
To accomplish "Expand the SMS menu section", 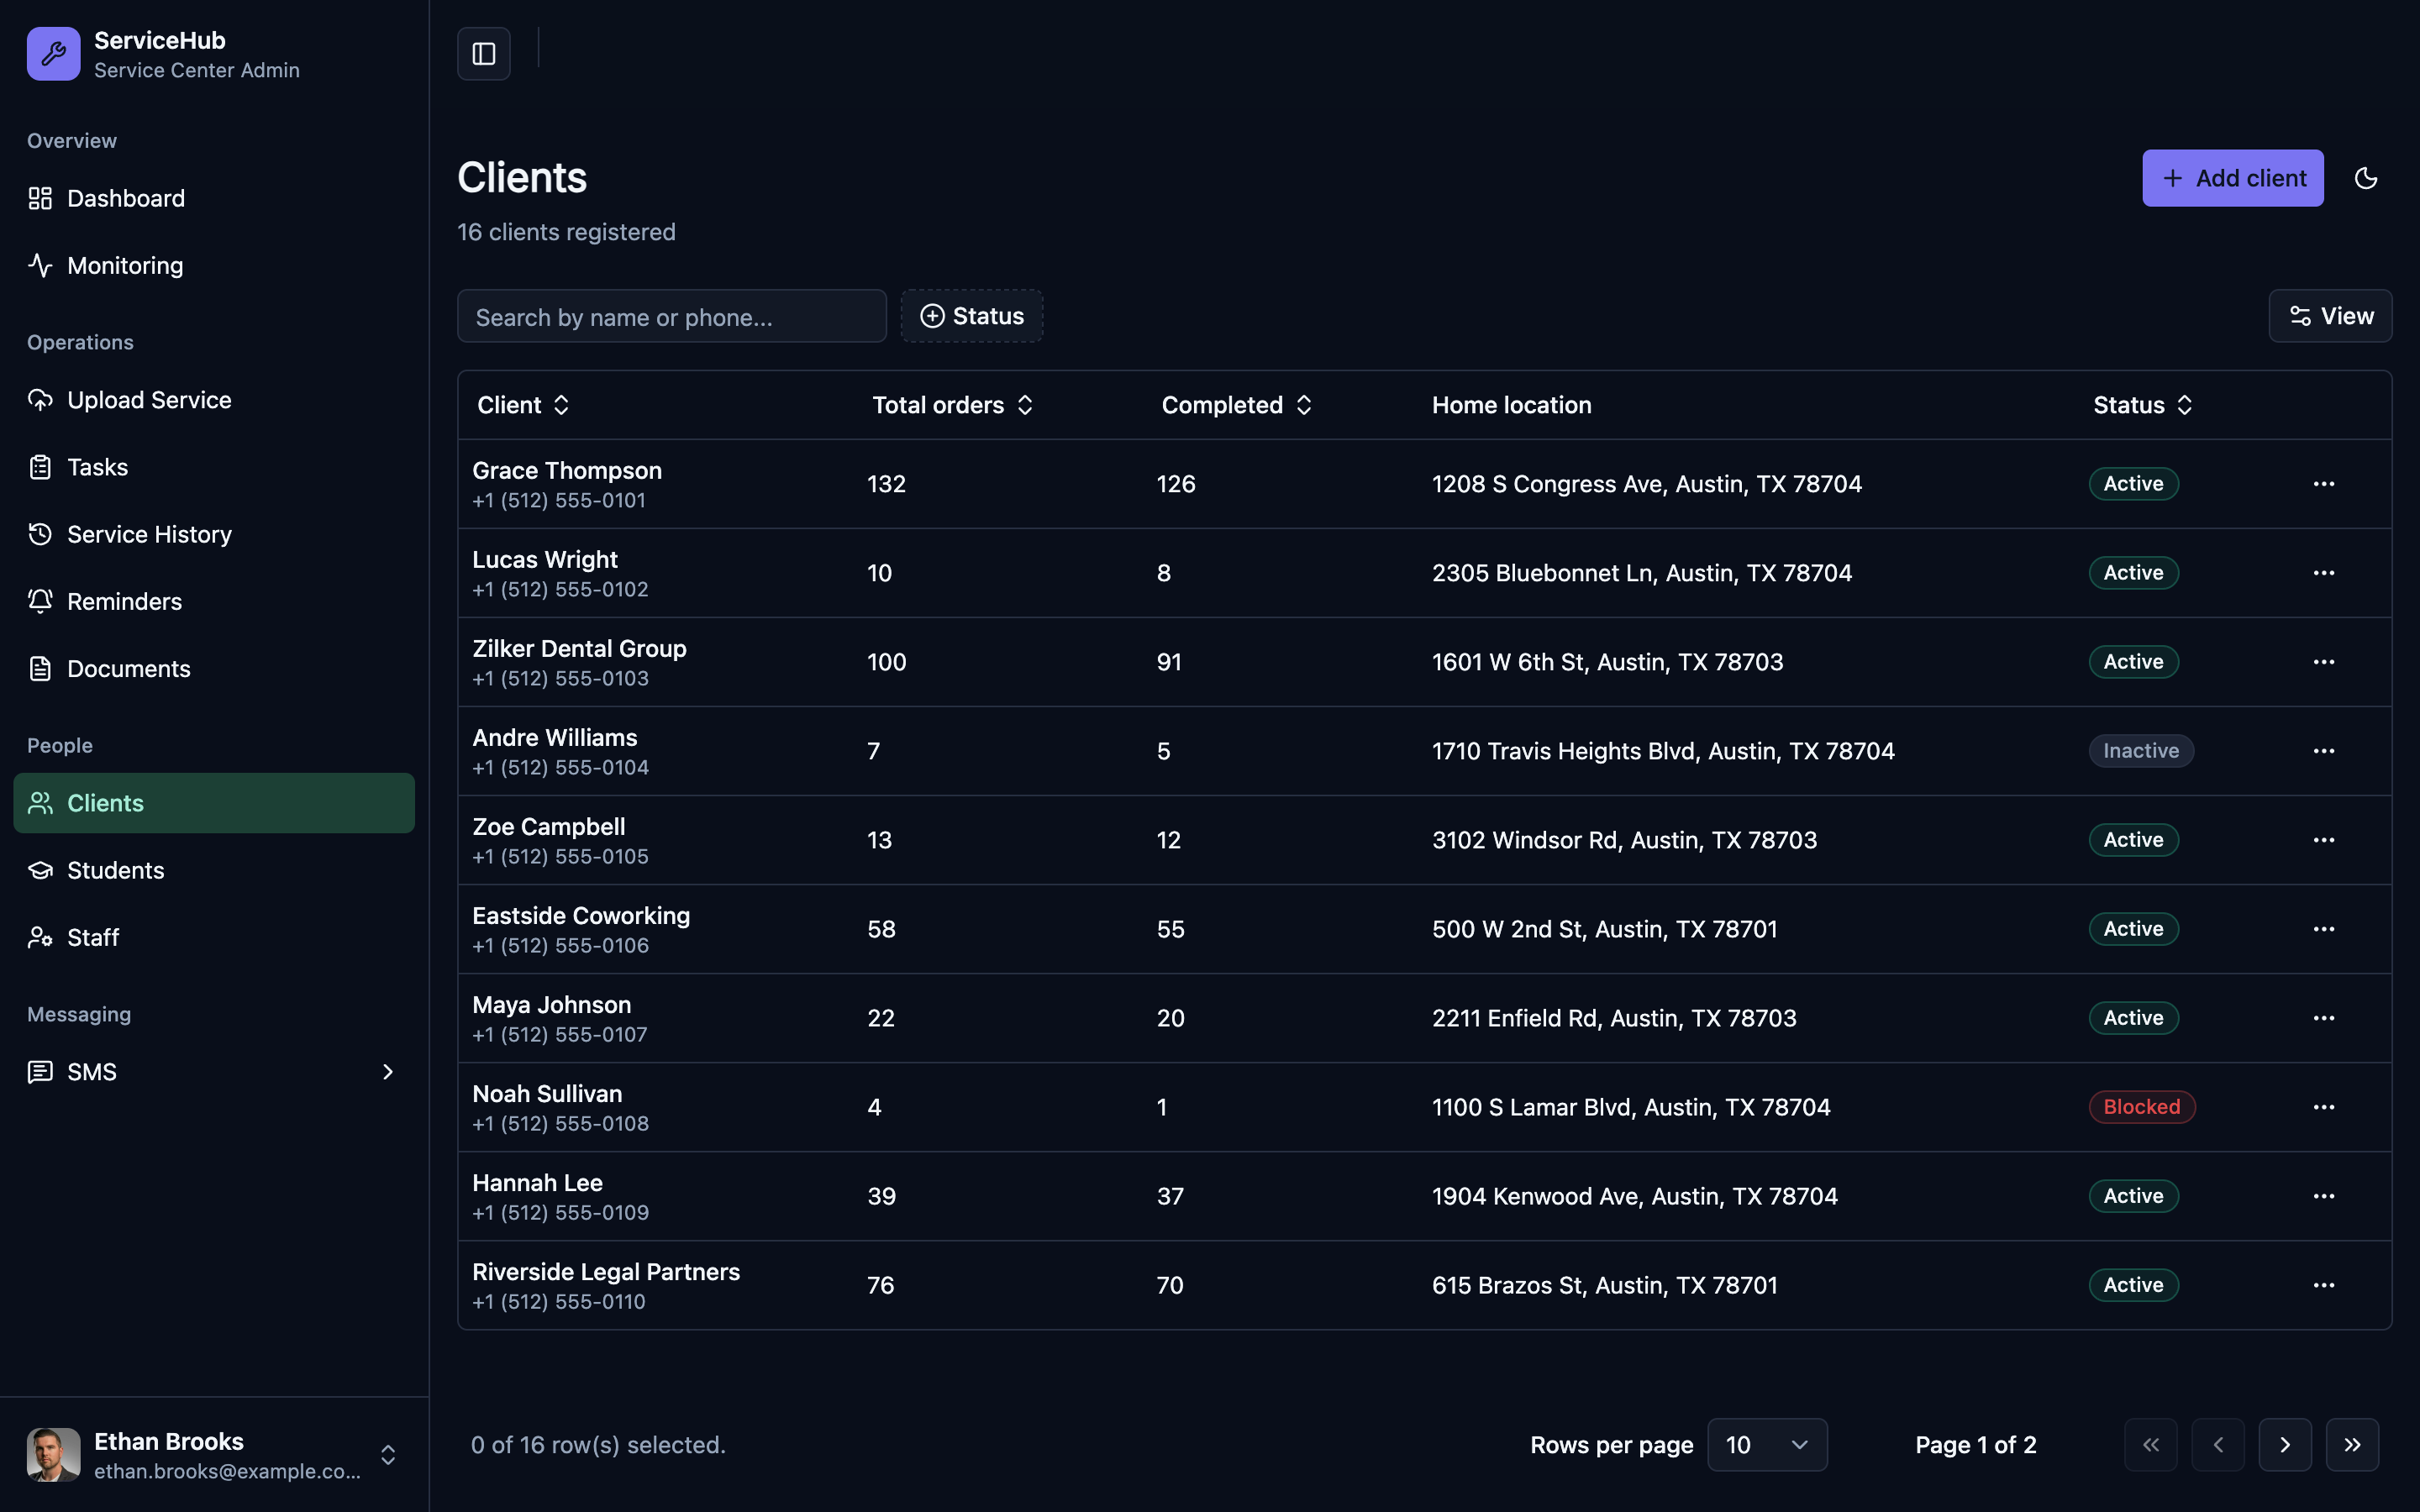I will (x=214, y=1072).
